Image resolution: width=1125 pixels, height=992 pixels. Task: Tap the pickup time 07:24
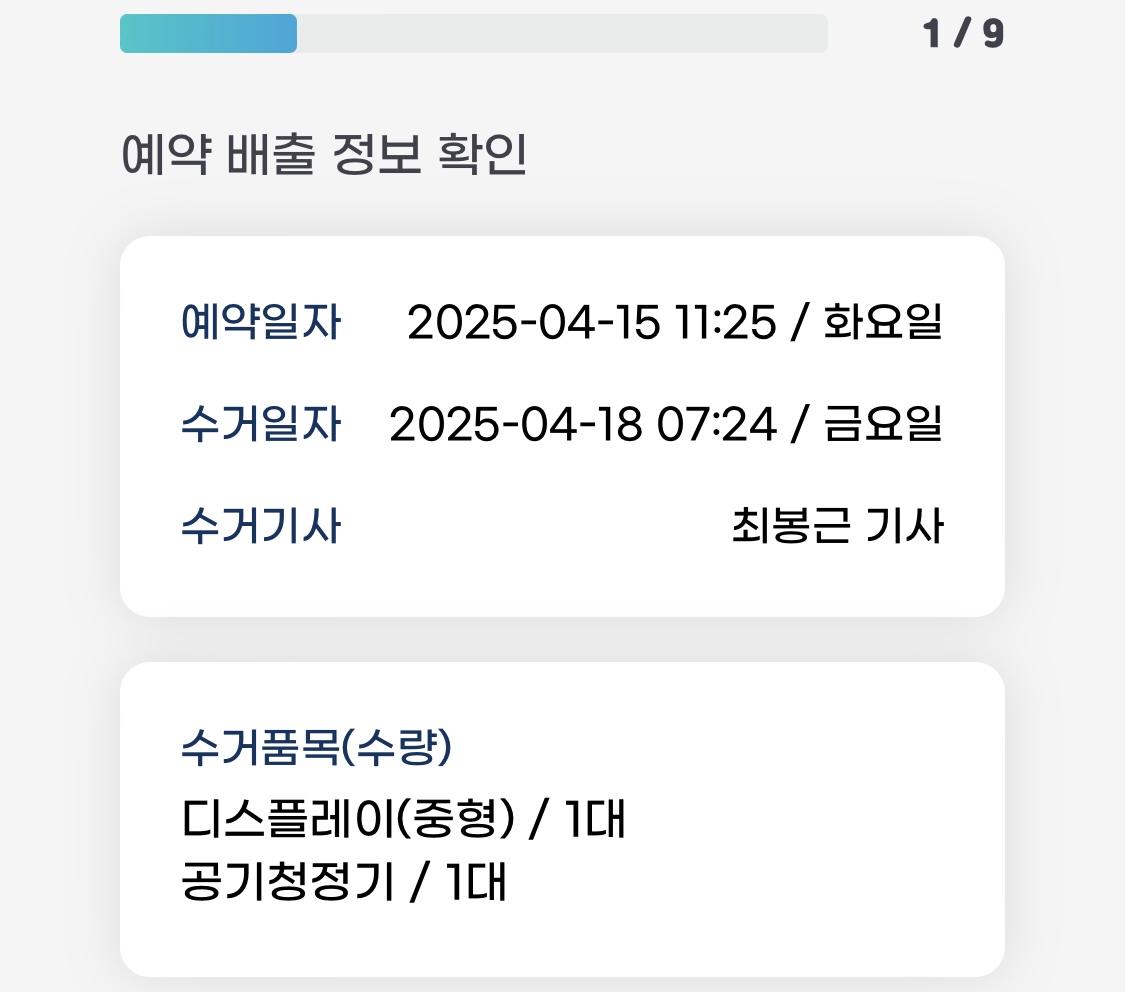[x=717, y=426]
